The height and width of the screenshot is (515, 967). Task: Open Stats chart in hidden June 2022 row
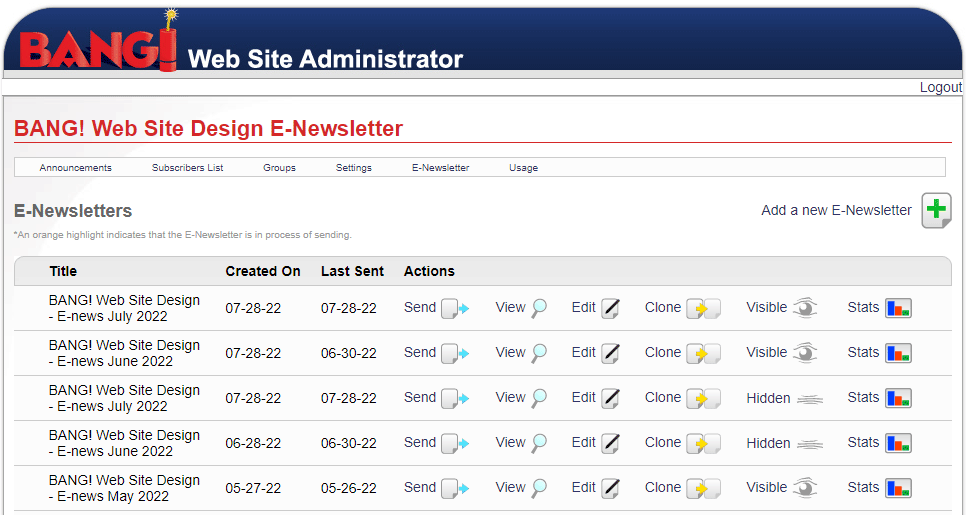898,443
